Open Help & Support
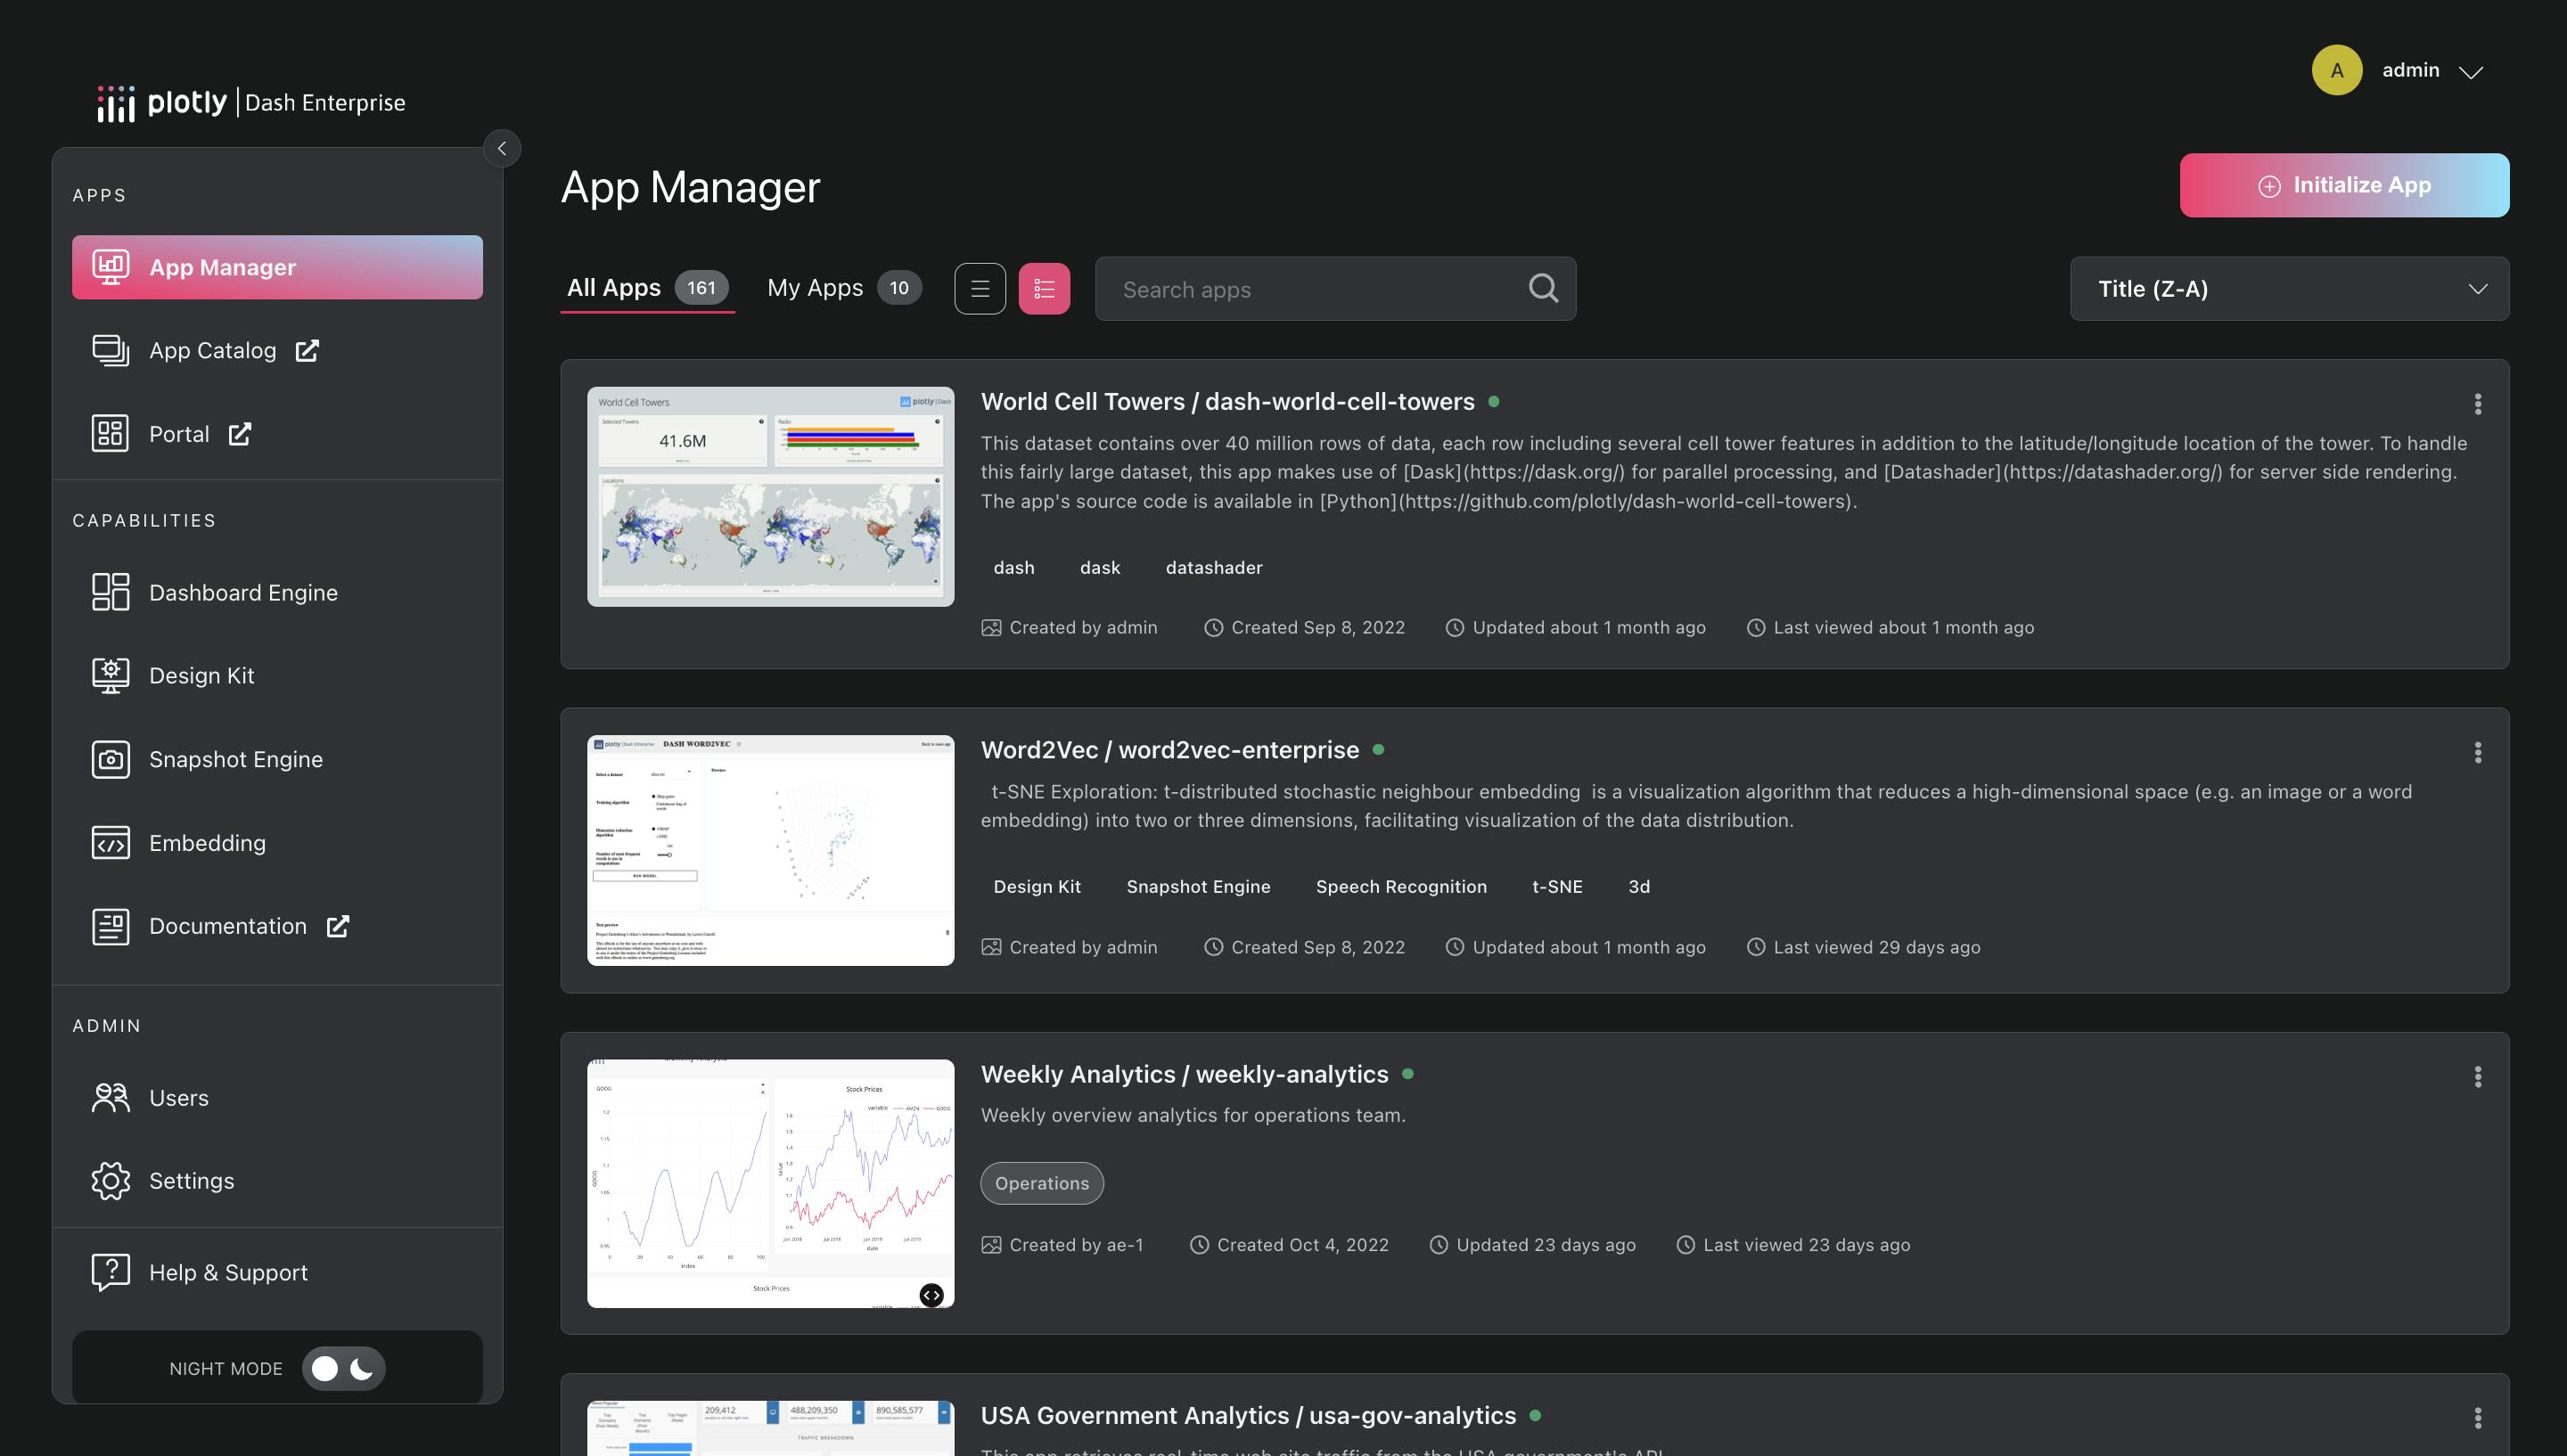The width and height of the screenshot is (2567, 1456). tap(228, 1272)
